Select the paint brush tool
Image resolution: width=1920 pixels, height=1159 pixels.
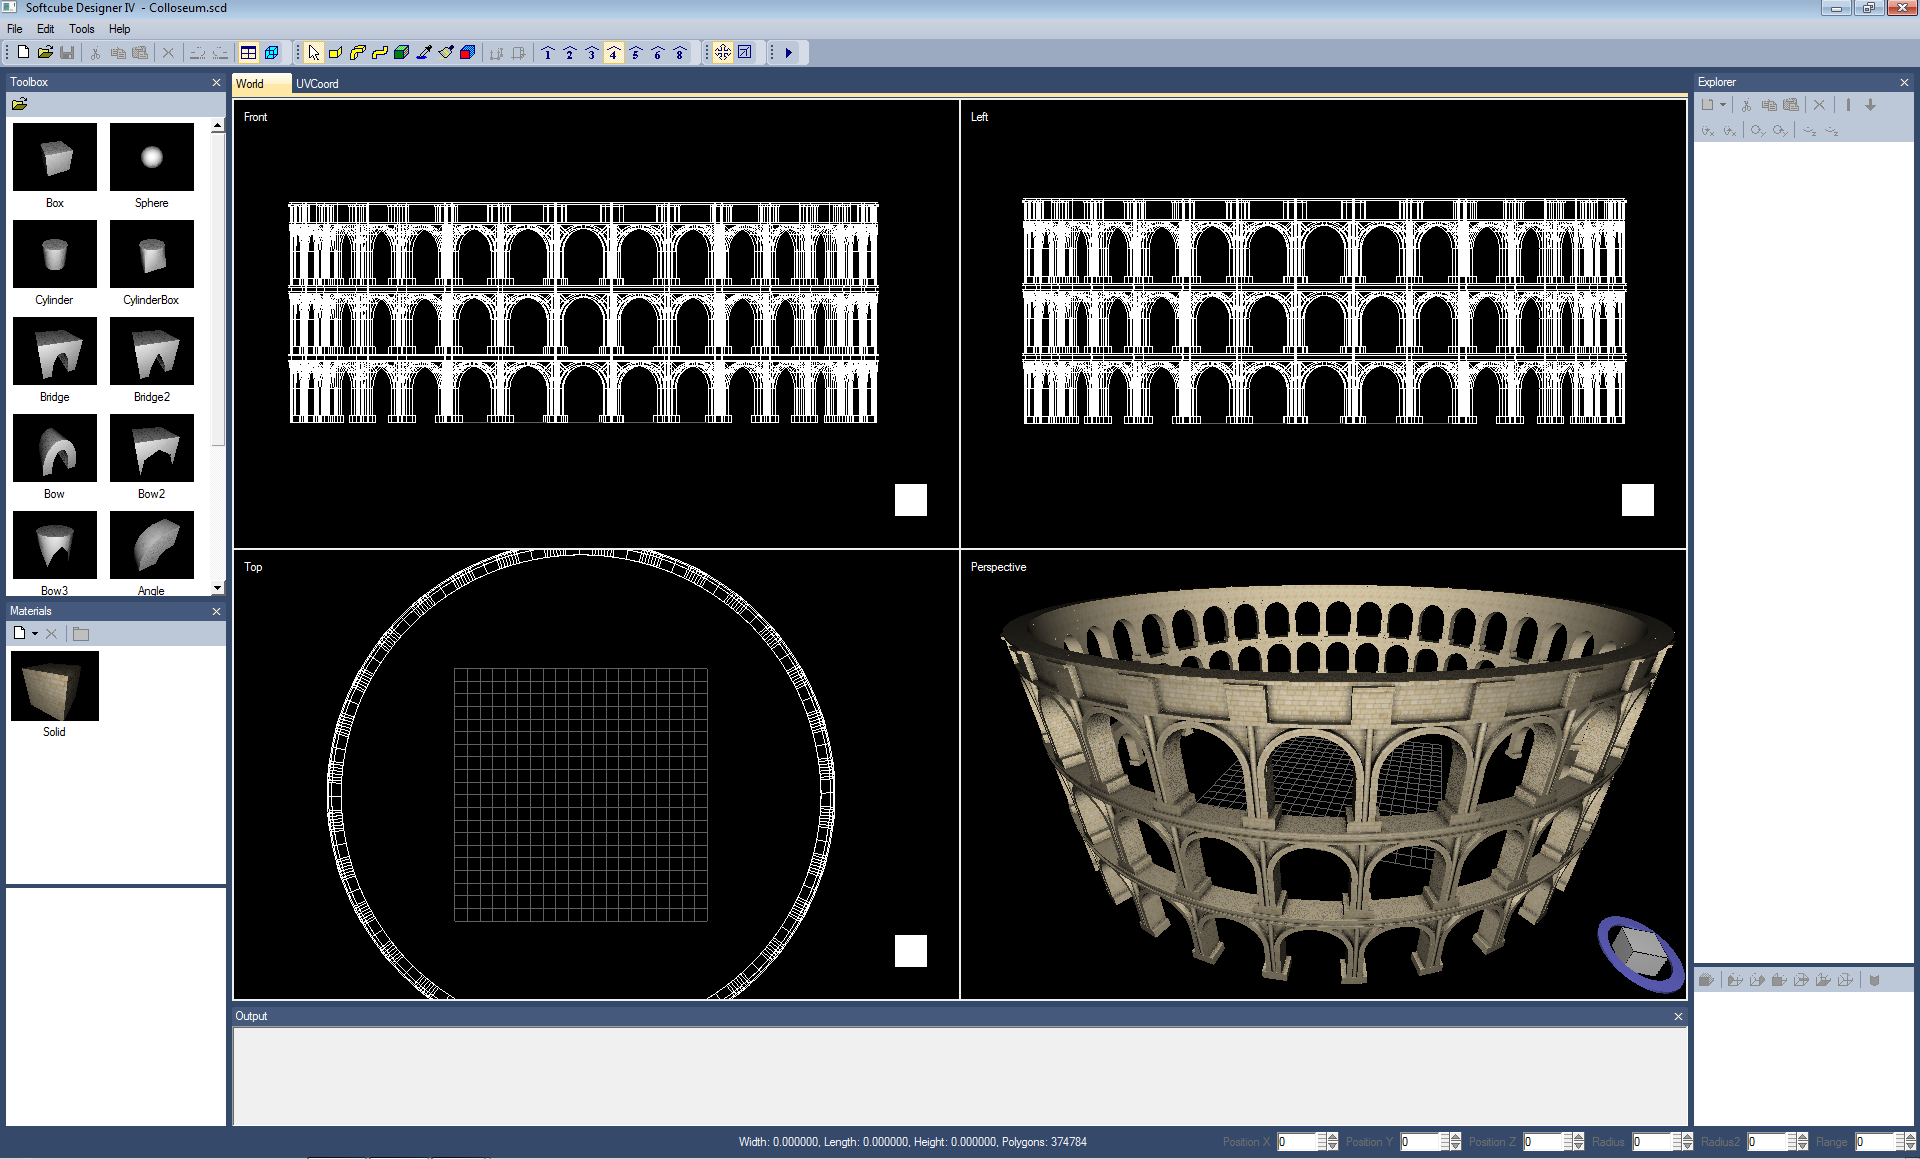click(446, 53)
